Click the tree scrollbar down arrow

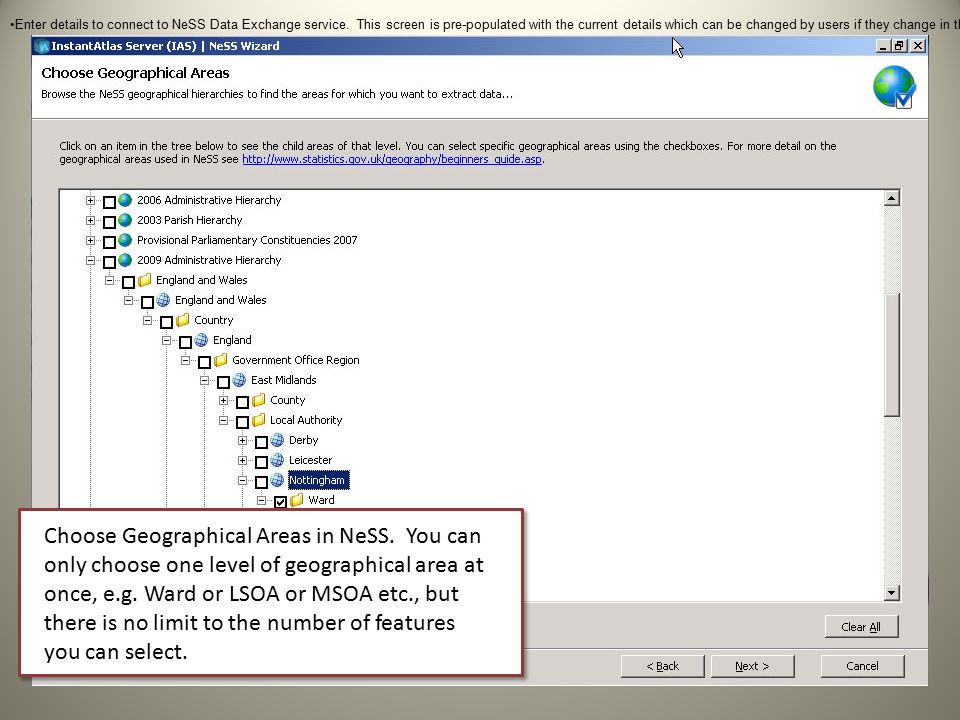pos(891,593)
